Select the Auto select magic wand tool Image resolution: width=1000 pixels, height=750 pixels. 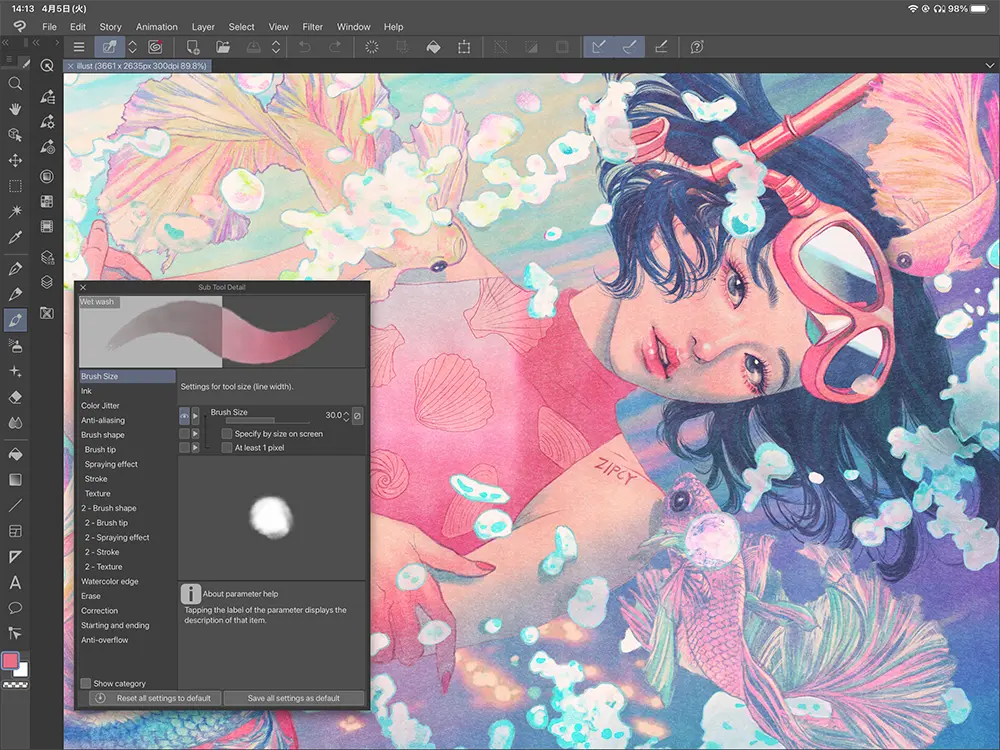pyautogui.click(x=15, y=212)
